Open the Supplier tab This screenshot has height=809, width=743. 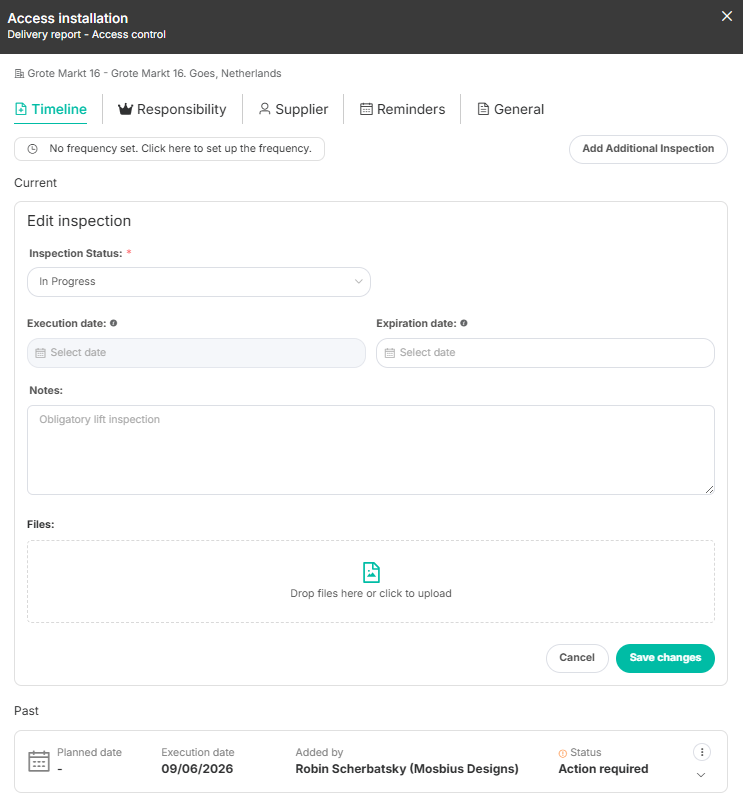coord(293,109)
